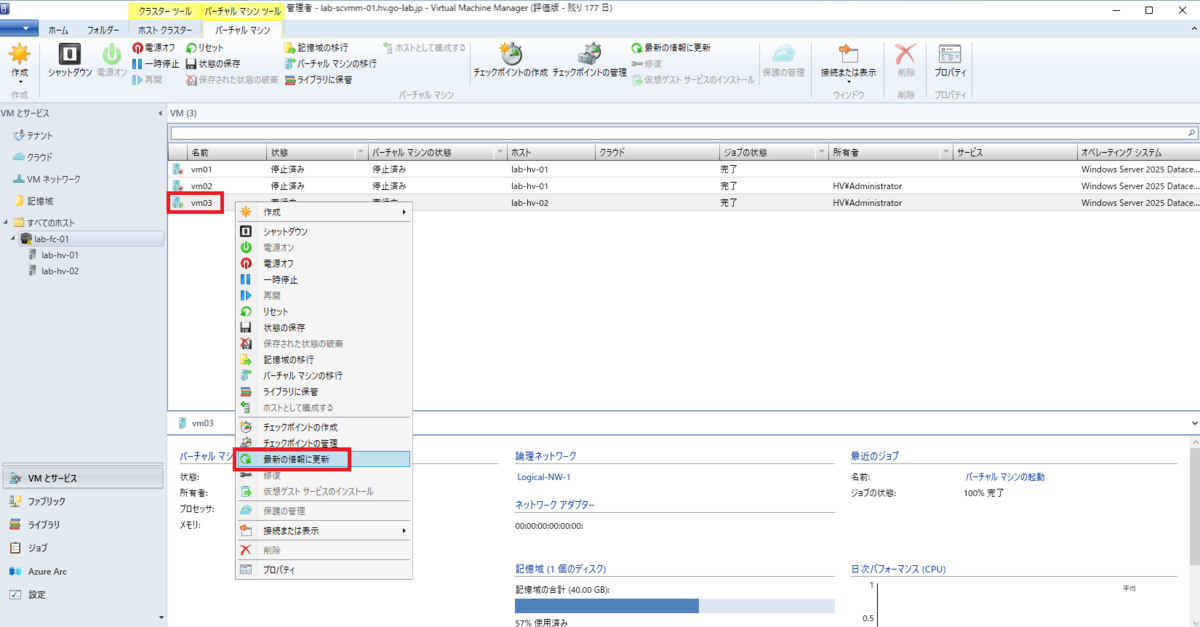Choose リセット in context menu

coord(324,311)
